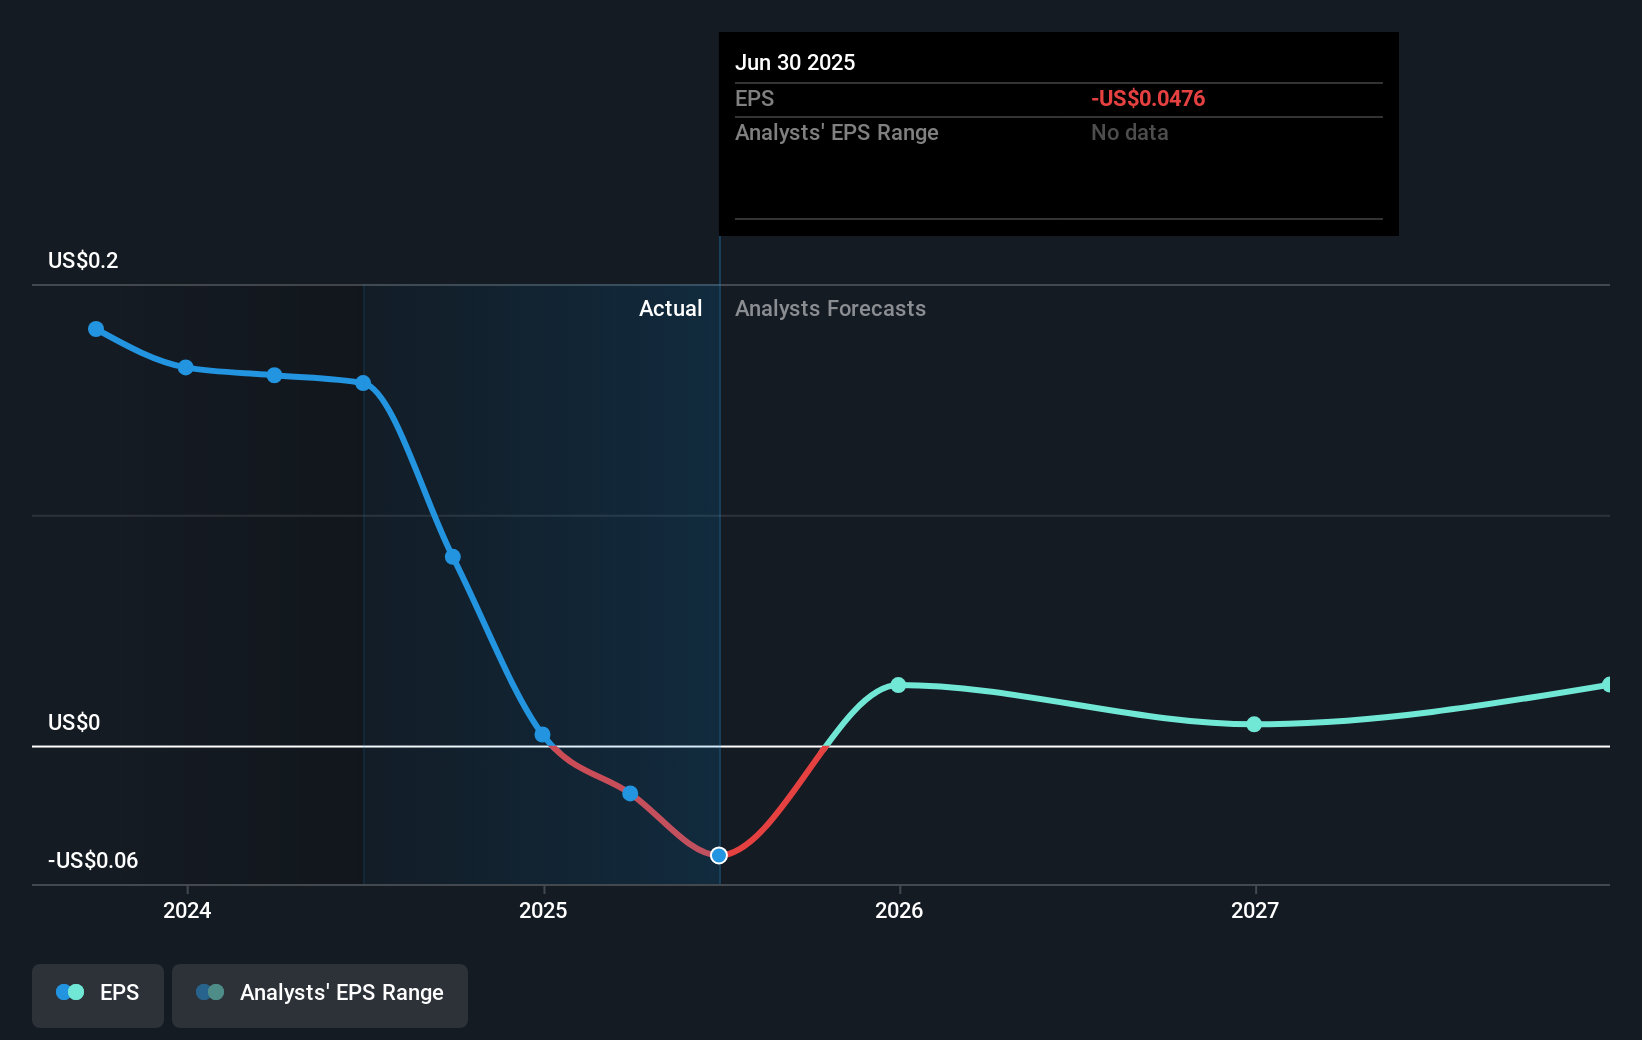Toggle EPS series visibility in legend
1642x1040 pixels.
point(97,995)
